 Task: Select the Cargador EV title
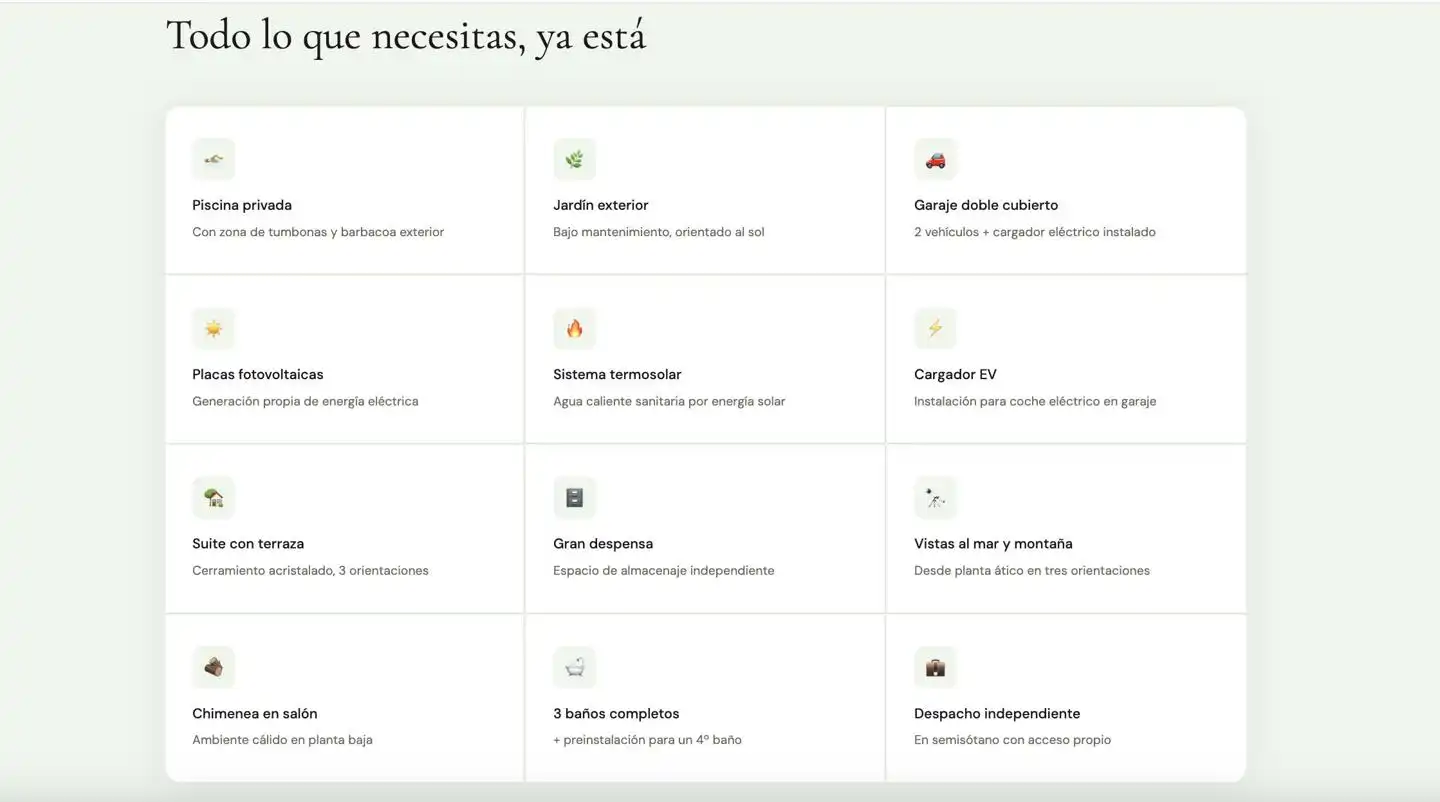tap(955, 374)
